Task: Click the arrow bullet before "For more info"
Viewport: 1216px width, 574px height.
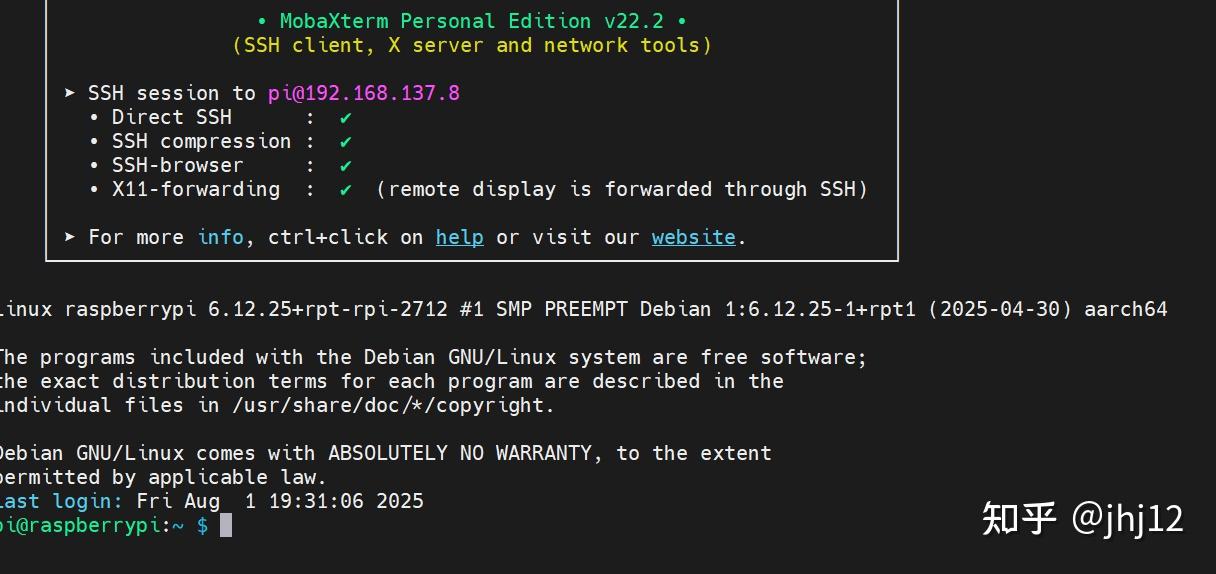Action: point(70,237)
